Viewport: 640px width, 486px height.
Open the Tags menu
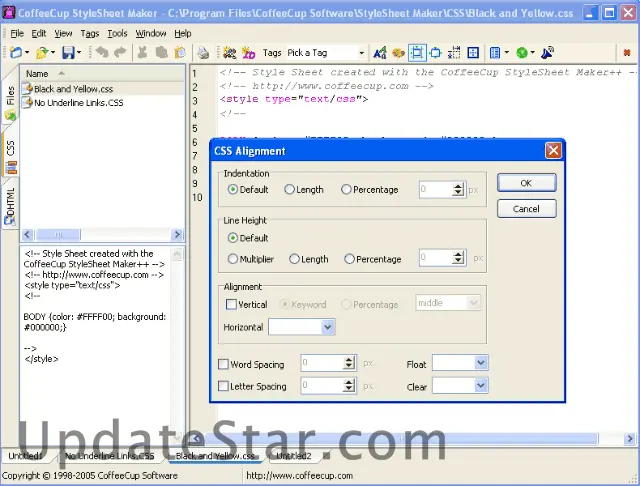pos(90,33)
